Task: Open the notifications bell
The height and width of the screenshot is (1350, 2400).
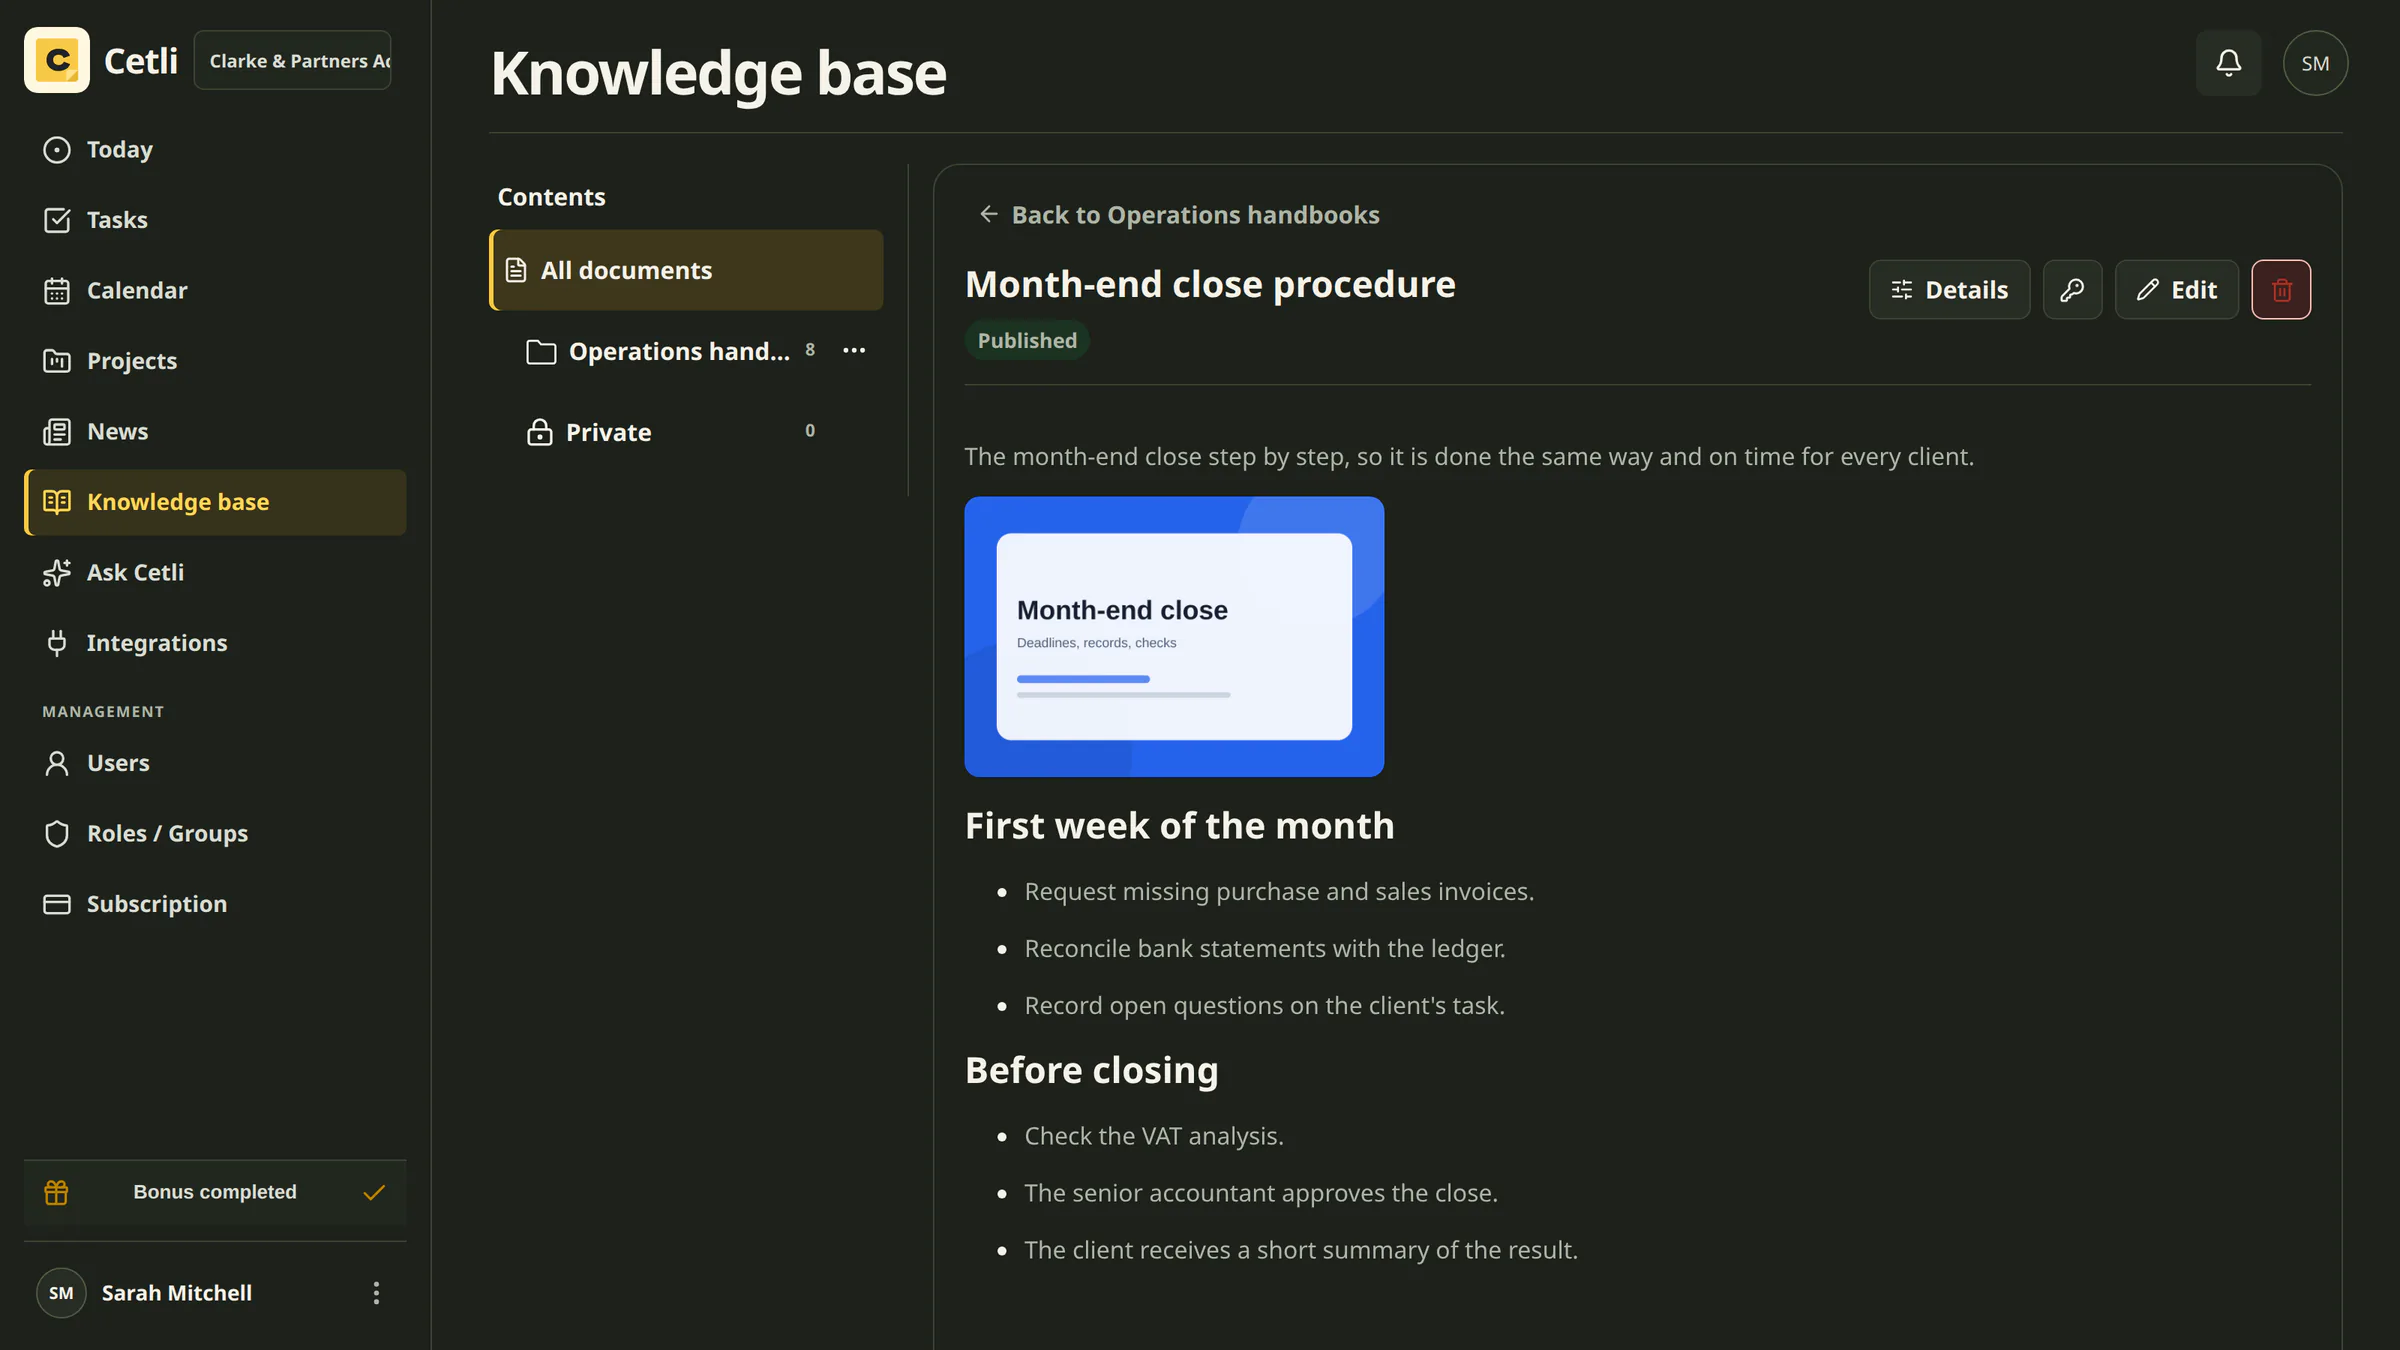Action: tap(2228, 63)
